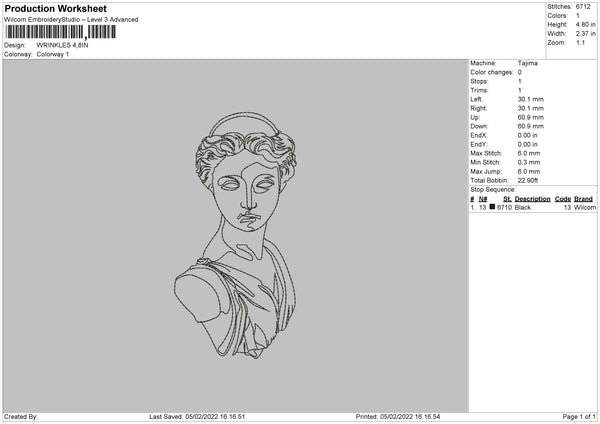
Task: Click the 'Description' column header
Action: [532, 199]
